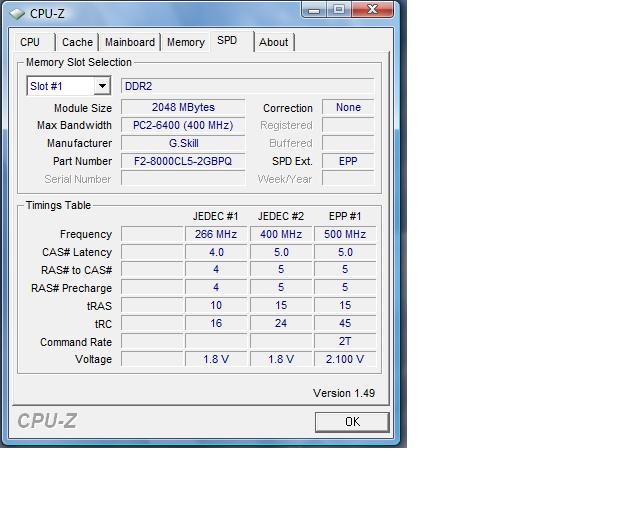Click the 4.0 CAS# Latency cell
The width and height of the screenshot is (640, 512).
click(x=216, y=252)
